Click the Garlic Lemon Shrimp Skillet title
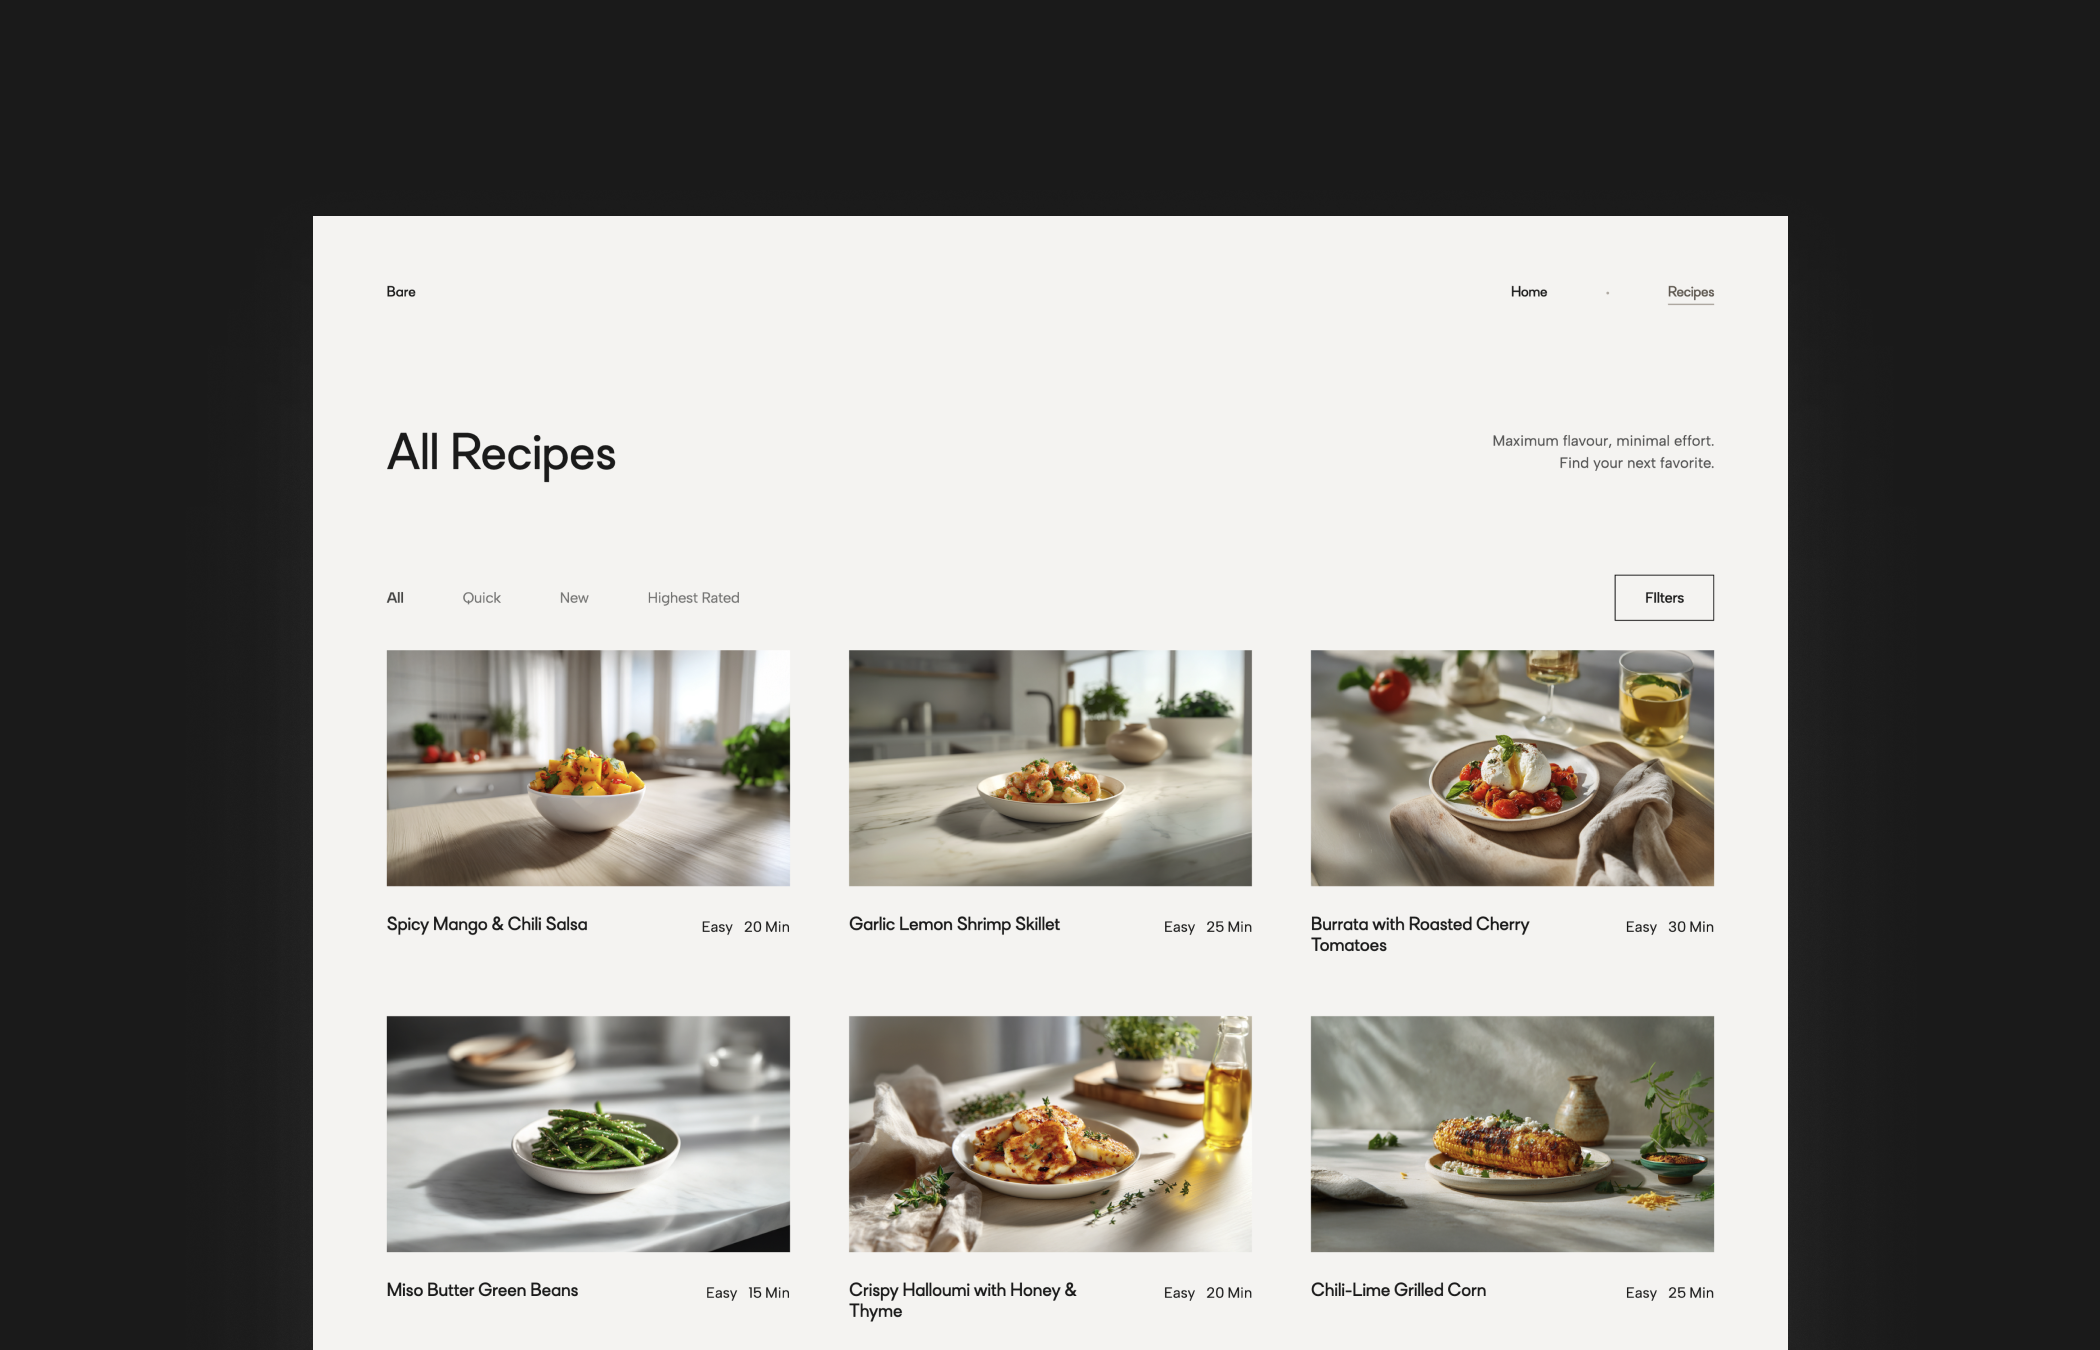2100x1350 pixels. [x=954, y=925]
